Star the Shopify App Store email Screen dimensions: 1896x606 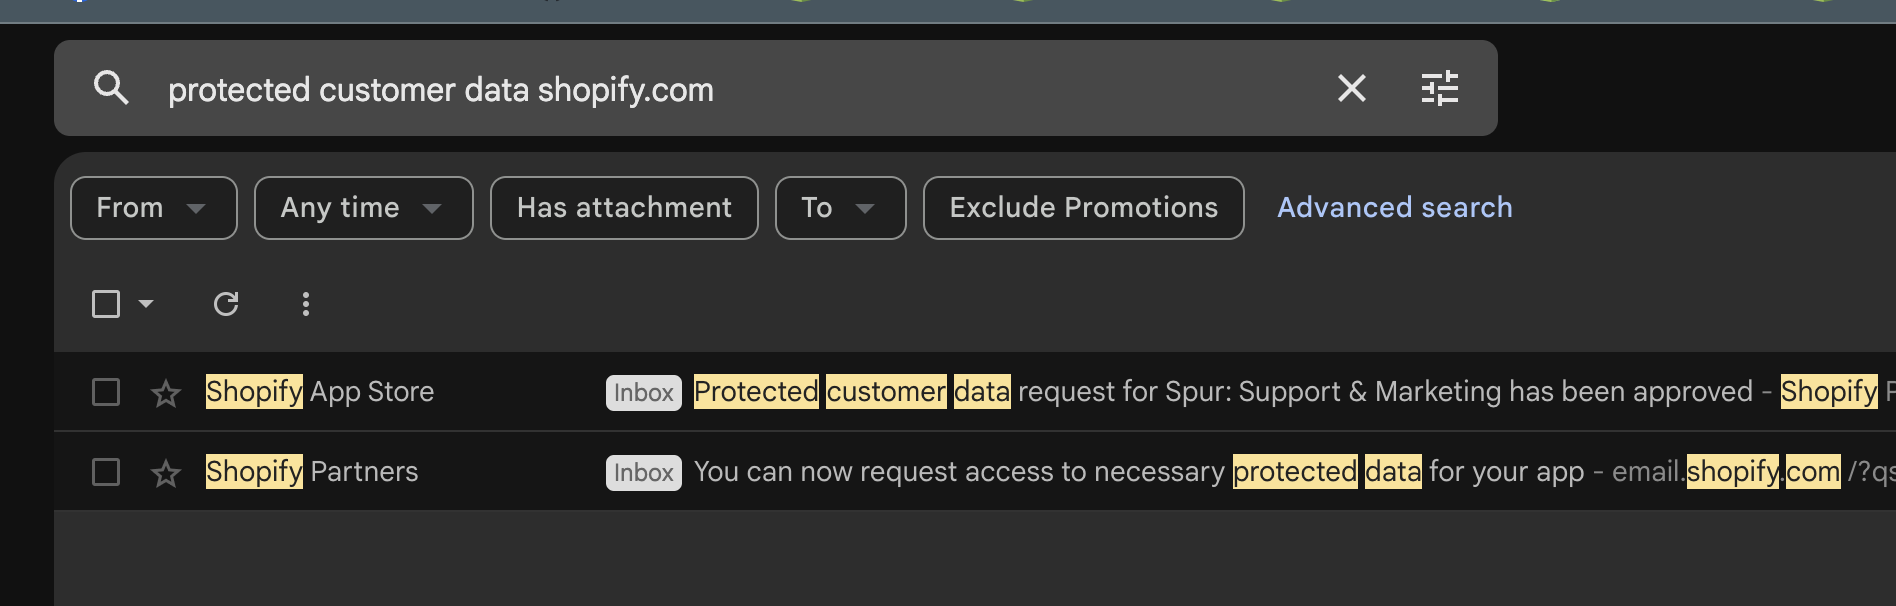tap(166, 393)
